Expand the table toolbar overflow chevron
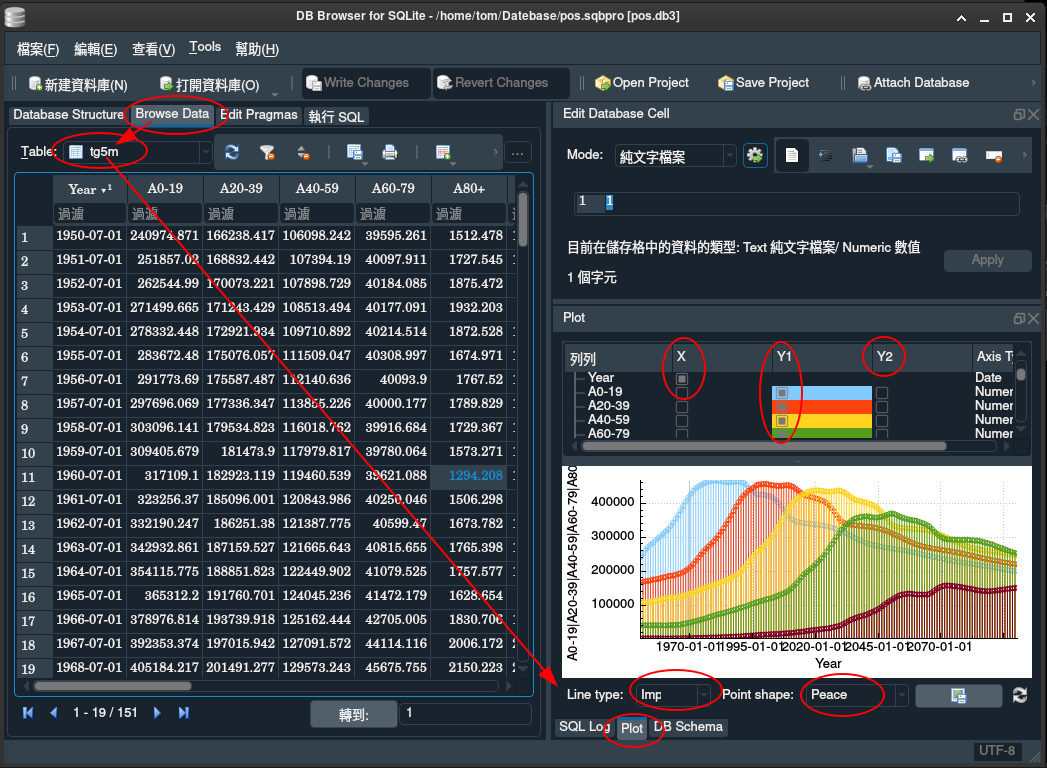Viewport: 1047px width, 768px height. point(495,152)
